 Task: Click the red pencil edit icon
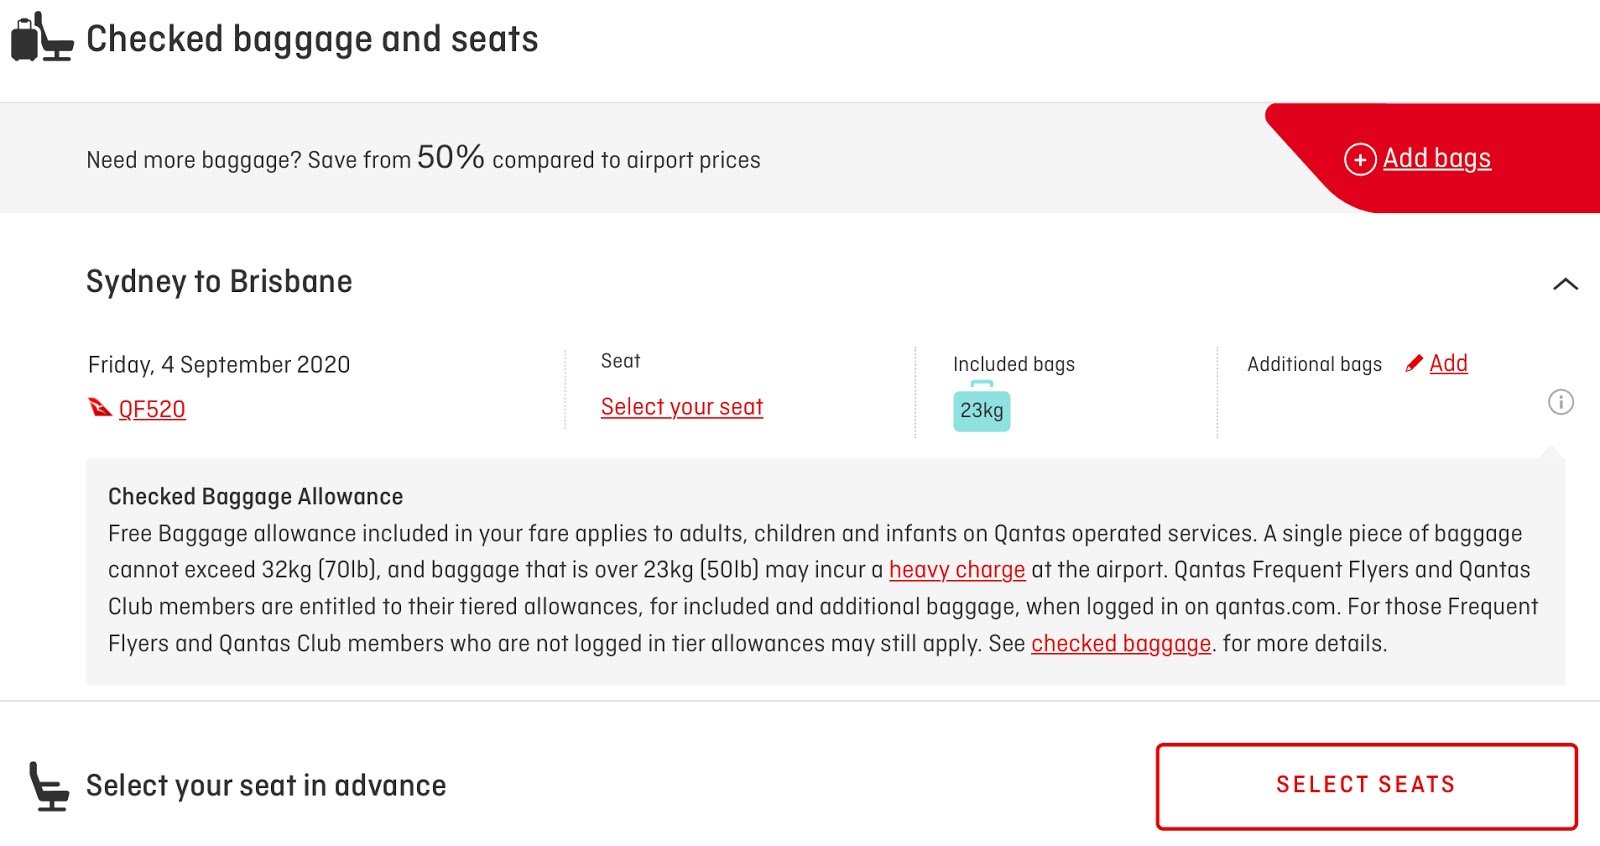(1414, 363)
